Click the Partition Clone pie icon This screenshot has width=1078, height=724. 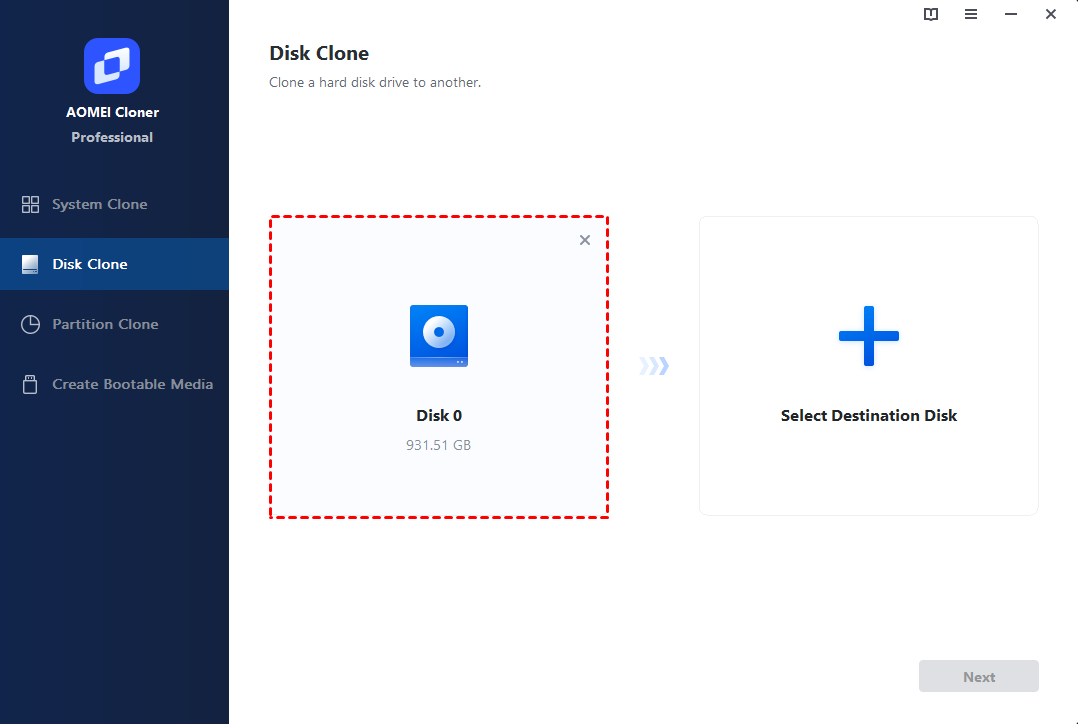30,324
